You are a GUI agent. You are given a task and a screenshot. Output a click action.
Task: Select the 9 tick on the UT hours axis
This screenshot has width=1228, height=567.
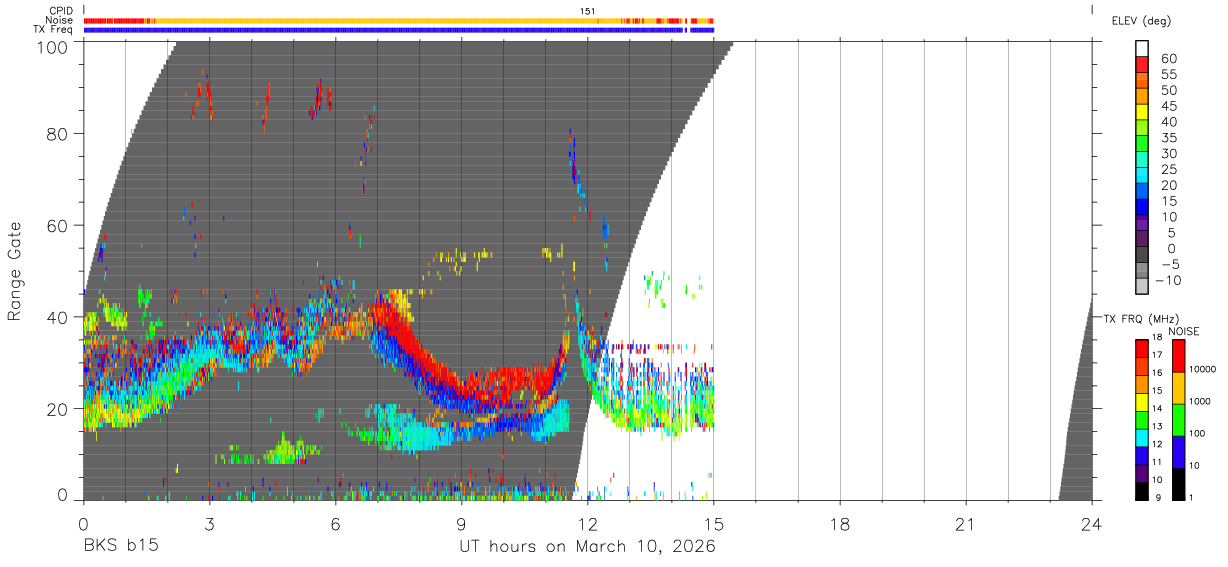(461, 524)
